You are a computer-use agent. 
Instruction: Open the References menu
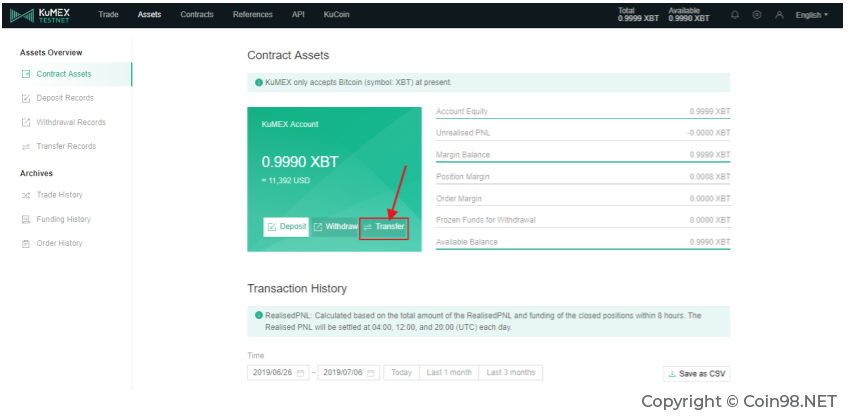point(253,15)
